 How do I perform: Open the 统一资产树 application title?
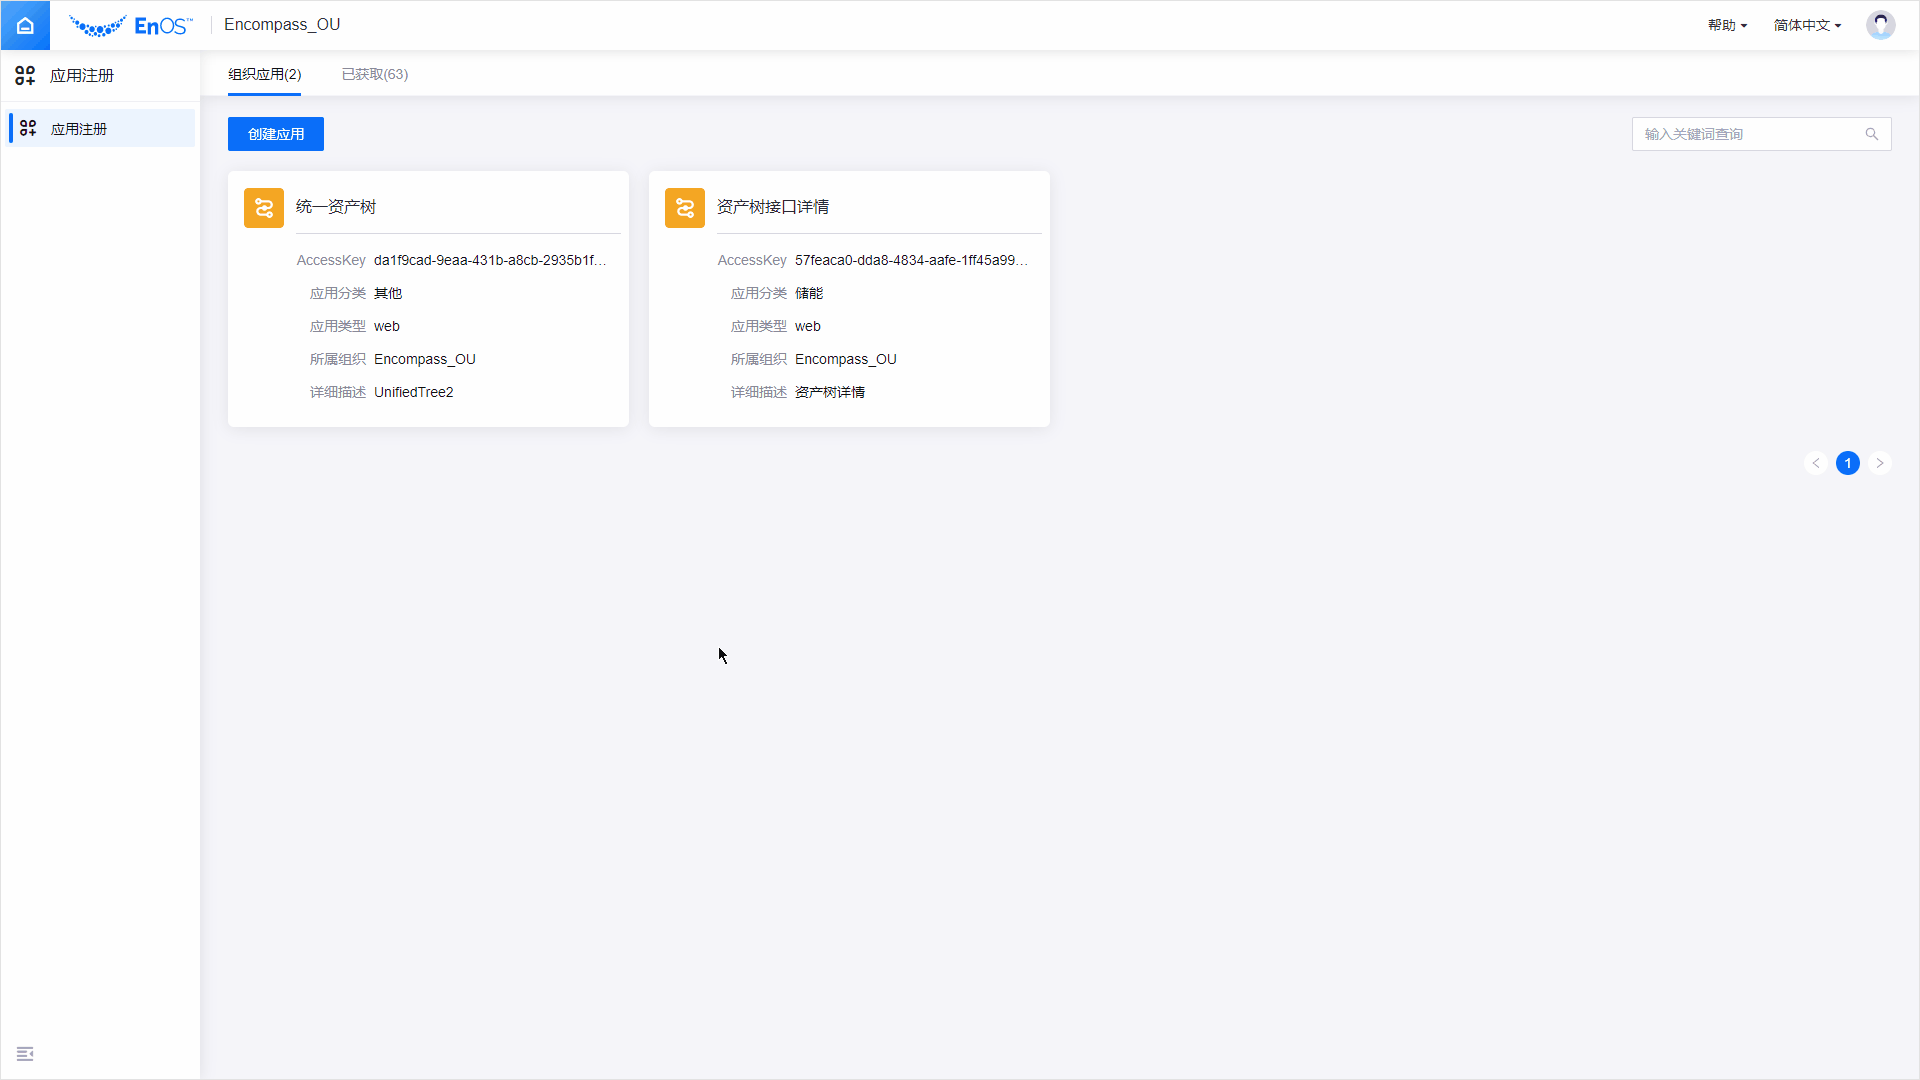(x=336, y=207)
